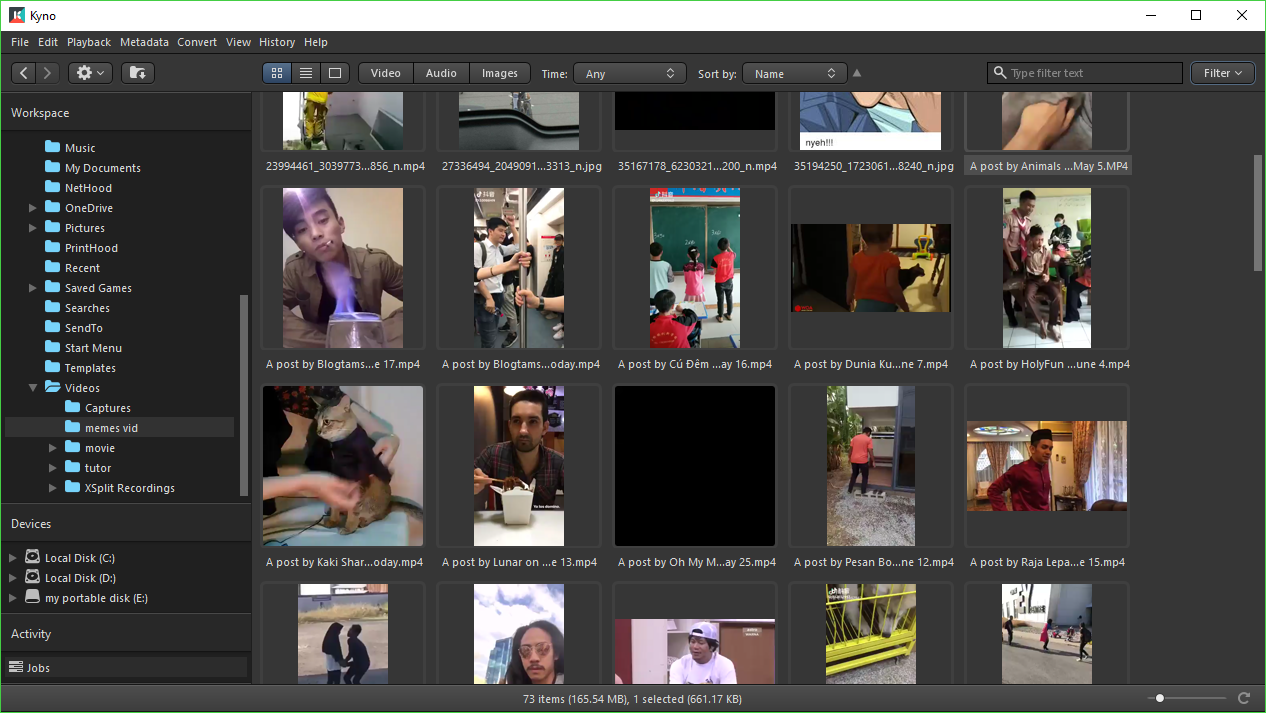Expand the movie folder
The height and width of the screenshot is (713, 1266).
point(53,448)
